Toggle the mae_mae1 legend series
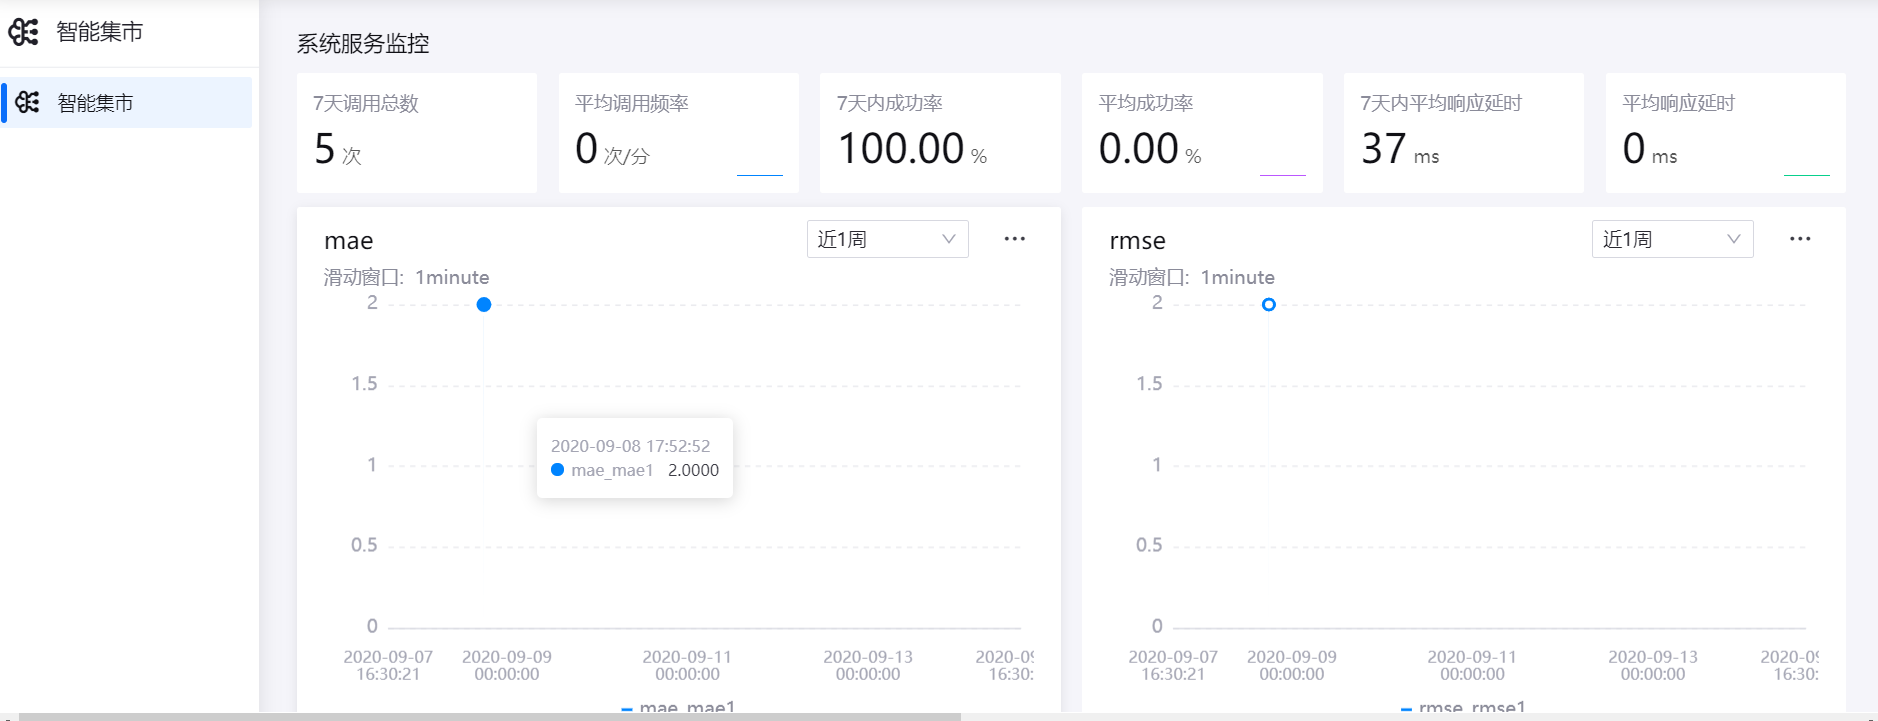Screen dimensions: 1878x721 [680, 707]
